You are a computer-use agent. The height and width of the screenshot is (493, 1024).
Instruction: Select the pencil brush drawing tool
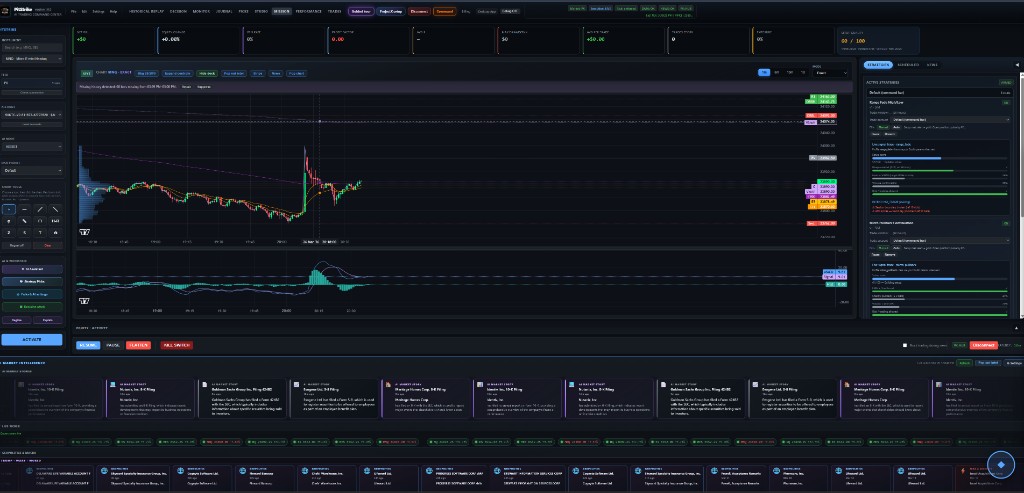[24, 221]
